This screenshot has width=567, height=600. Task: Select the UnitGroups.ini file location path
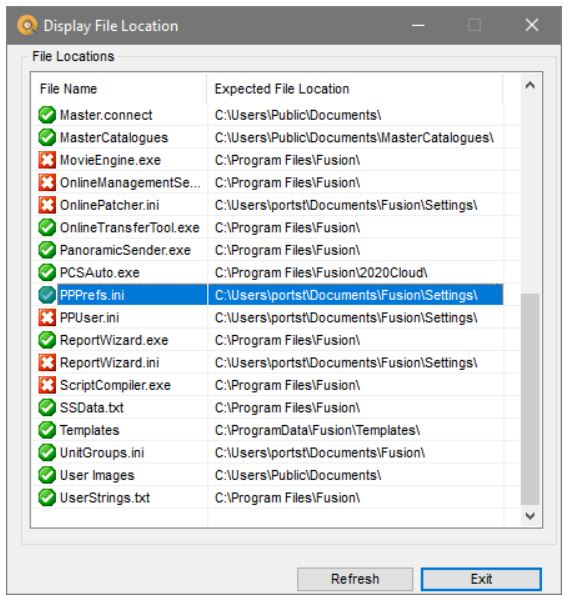319,453
